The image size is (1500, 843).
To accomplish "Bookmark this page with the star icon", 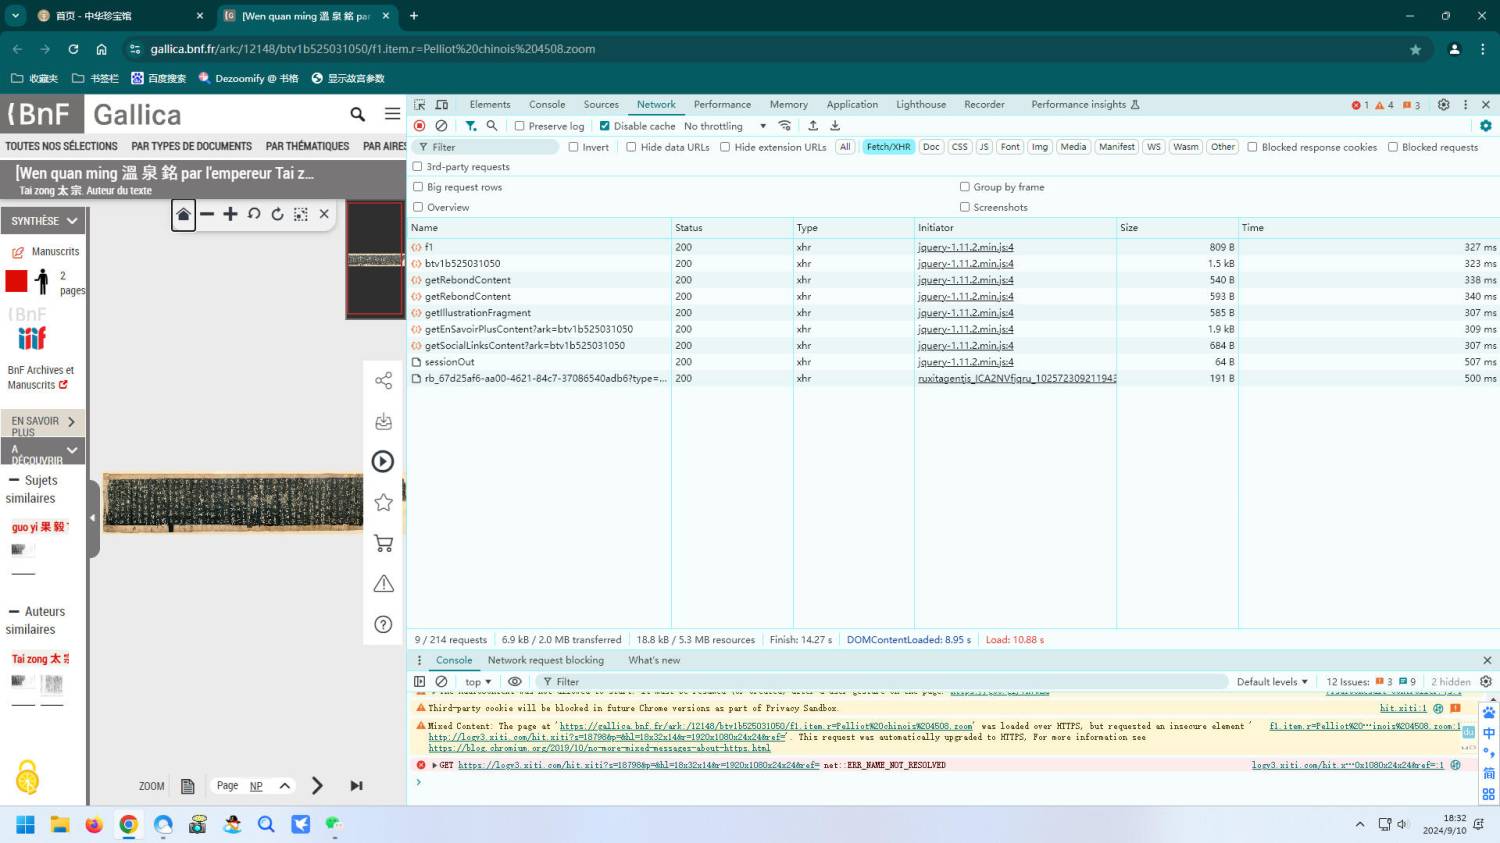I will 1415,49.
